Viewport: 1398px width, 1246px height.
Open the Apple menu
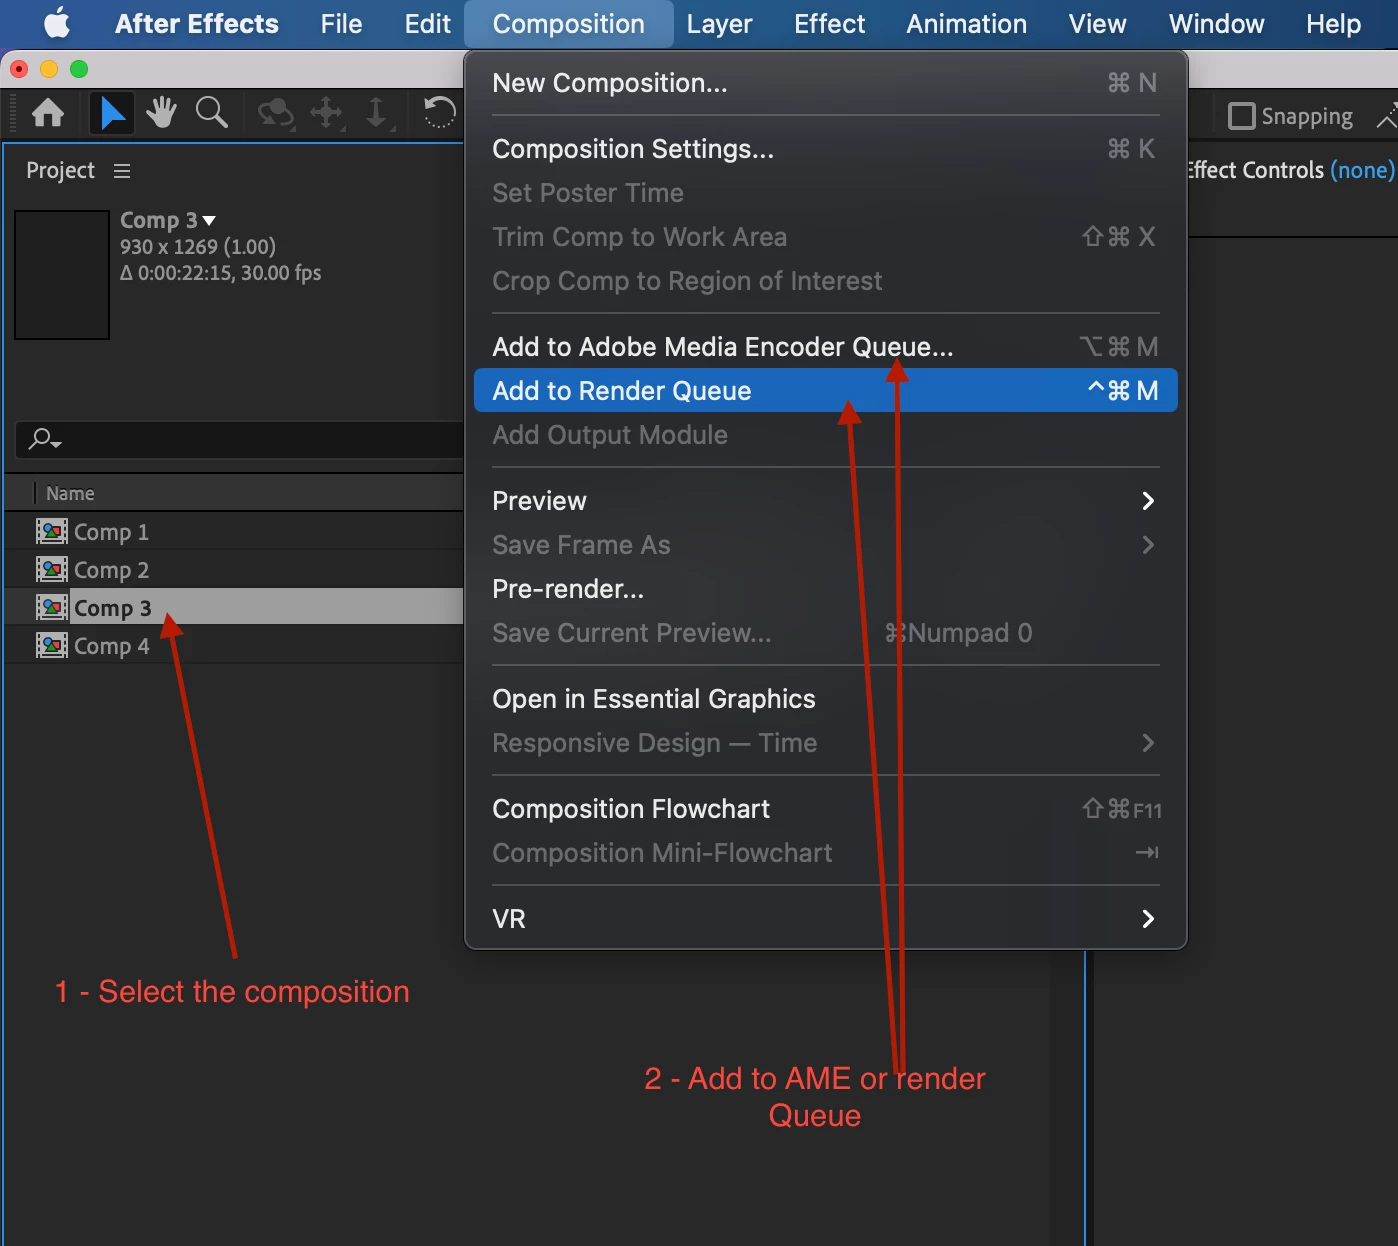click(x=58, y=23)
